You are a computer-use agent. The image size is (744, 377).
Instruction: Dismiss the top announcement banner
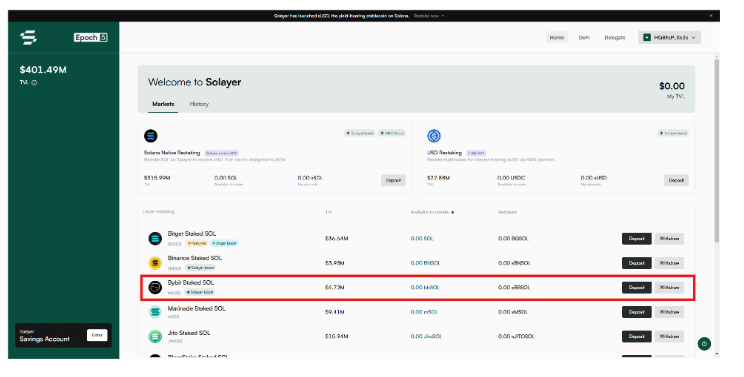point(711,16)
